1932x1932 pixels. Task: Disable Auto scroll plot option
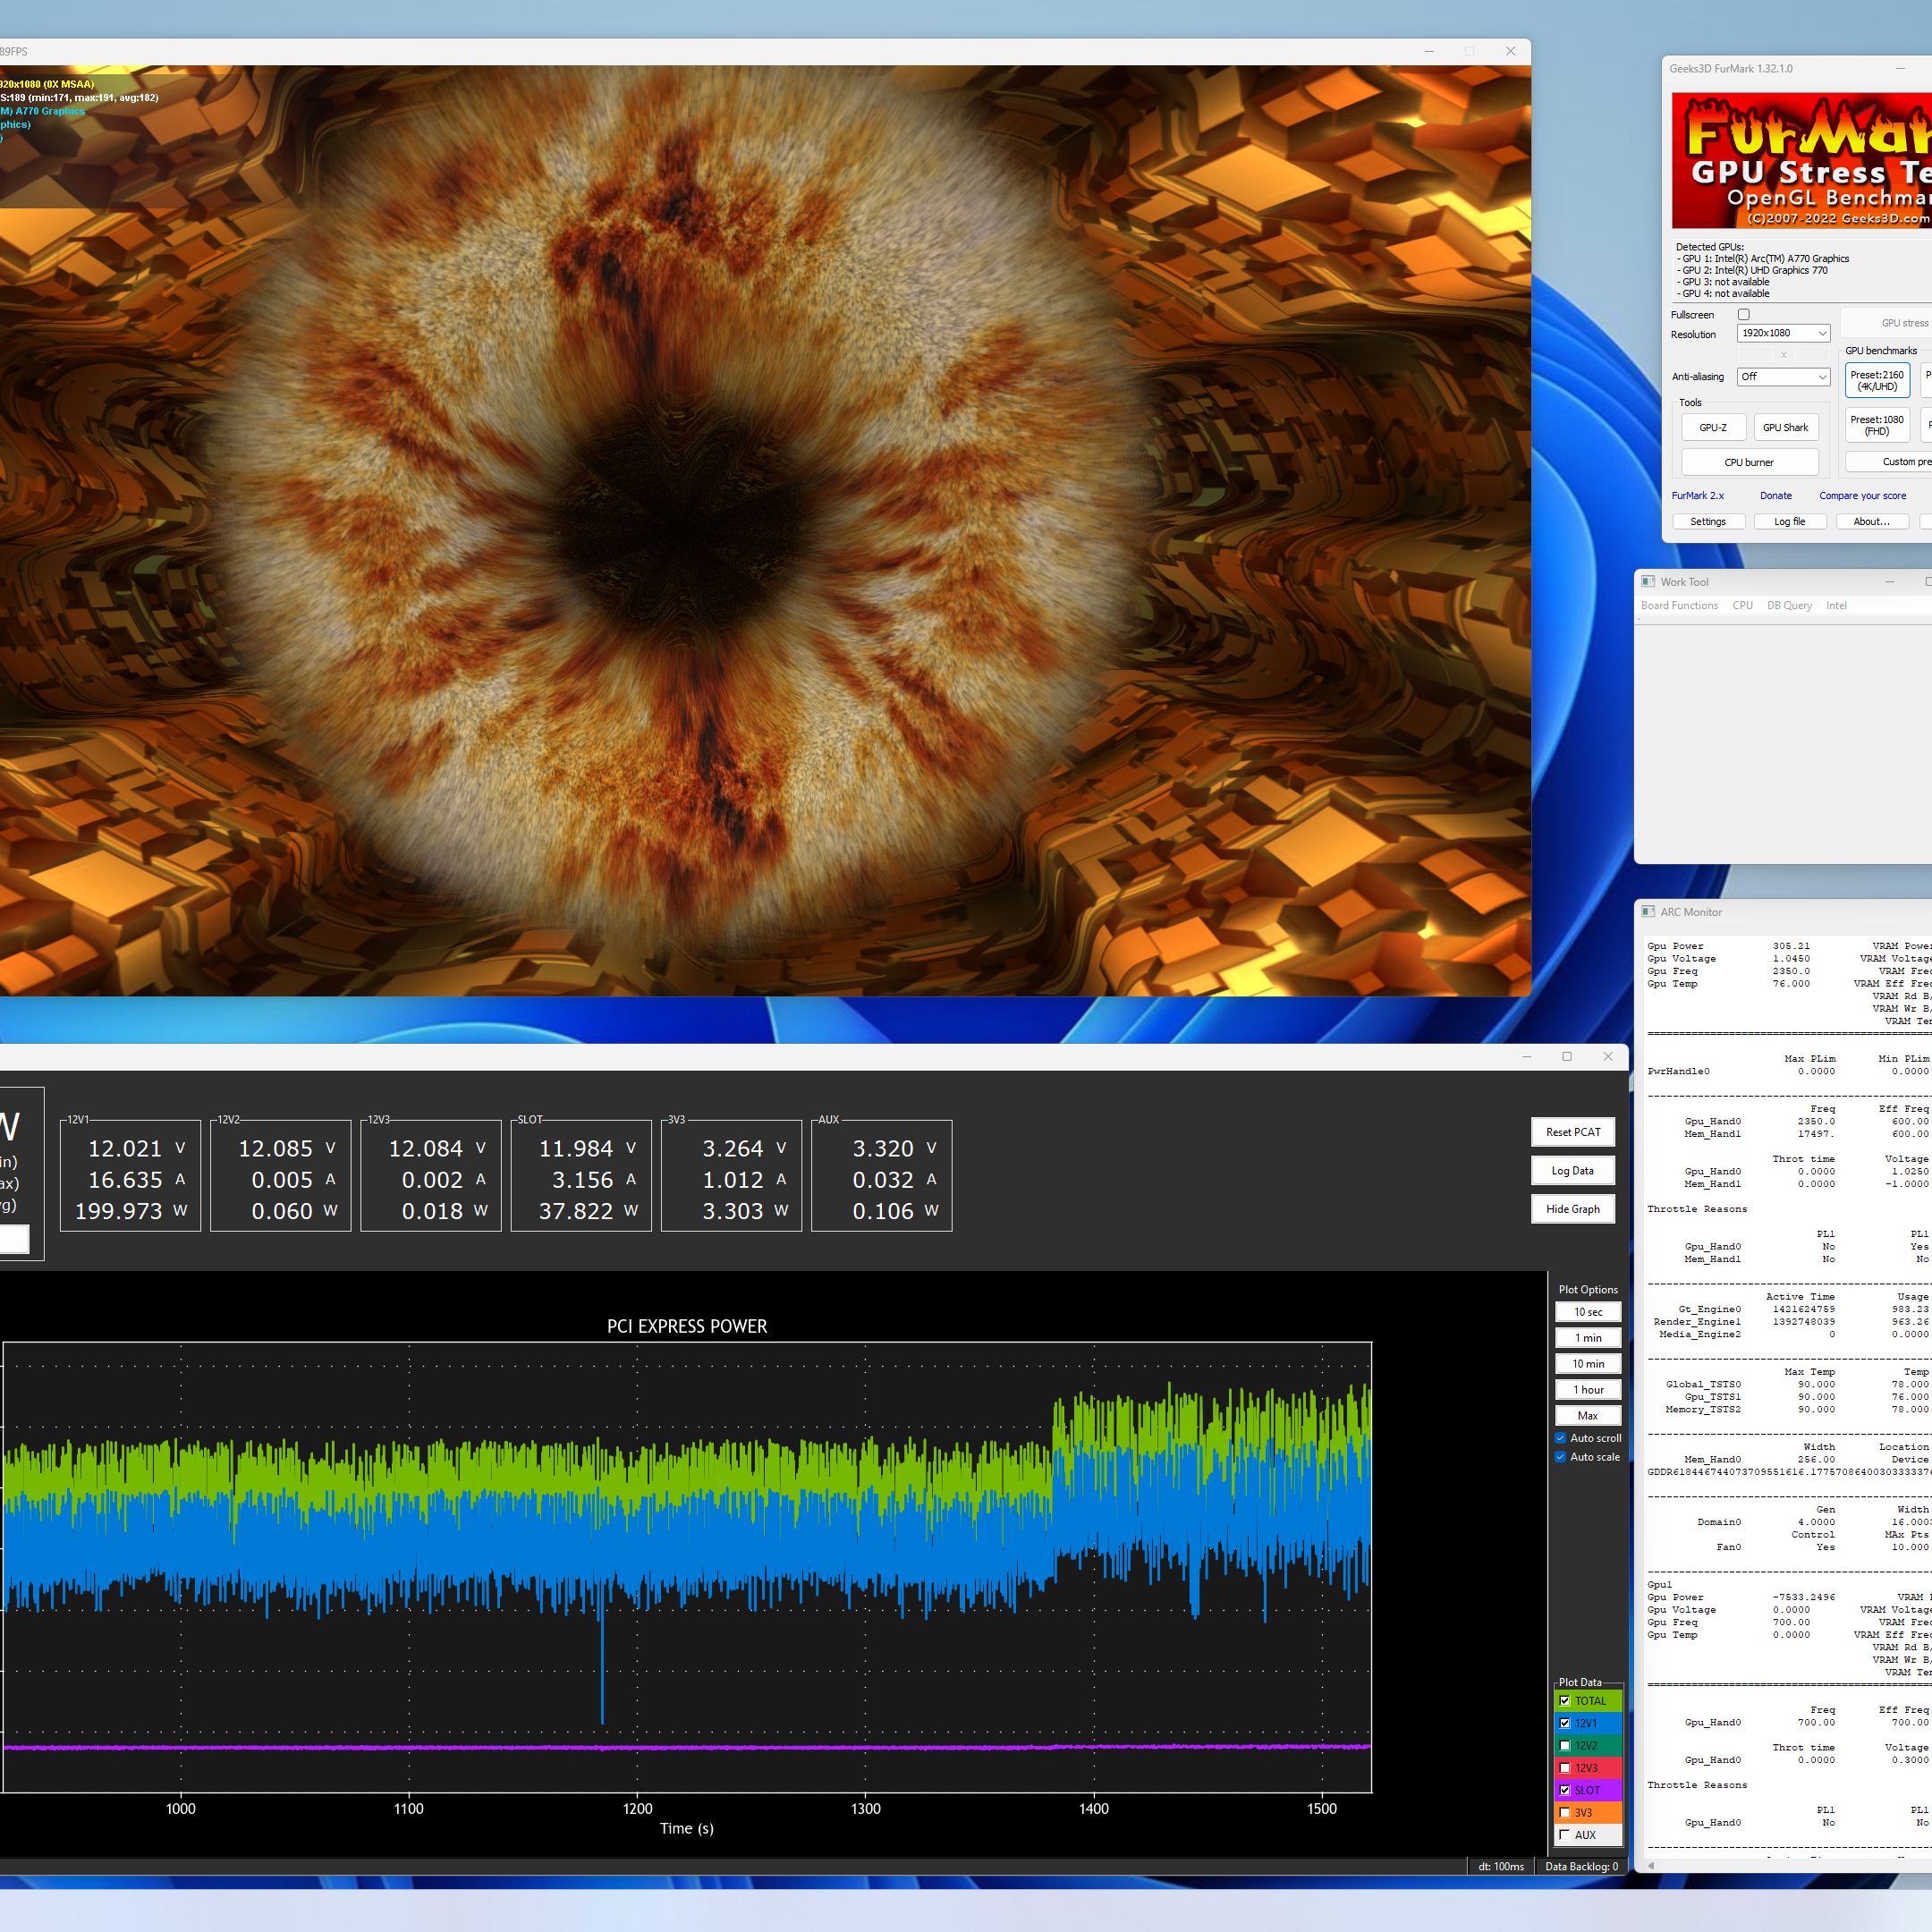pyautogui.click(x=1560, y=1438)
